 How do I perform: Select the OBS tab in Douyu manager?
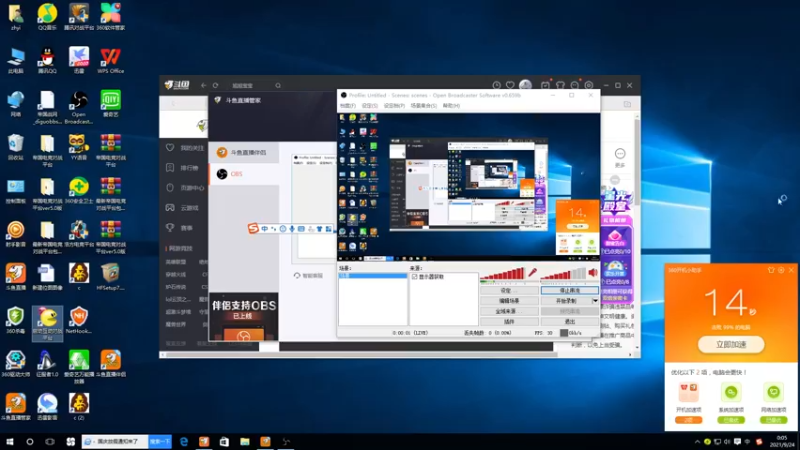(244, 174)
